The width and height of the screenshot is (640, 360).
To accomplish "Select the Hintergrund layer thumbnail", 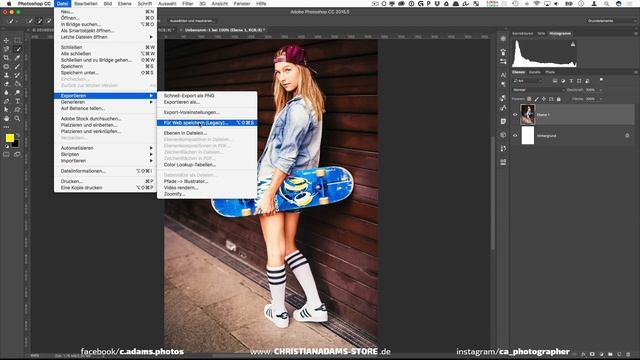I will point(527,136).
